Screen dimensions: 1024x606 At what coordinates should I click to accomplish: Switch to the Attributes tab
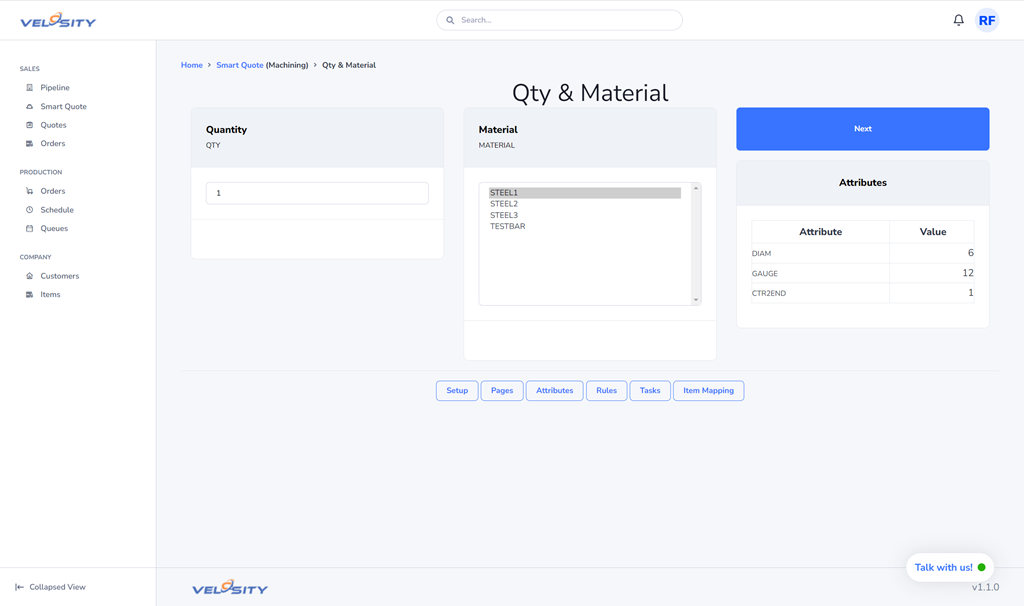point(554,391)
